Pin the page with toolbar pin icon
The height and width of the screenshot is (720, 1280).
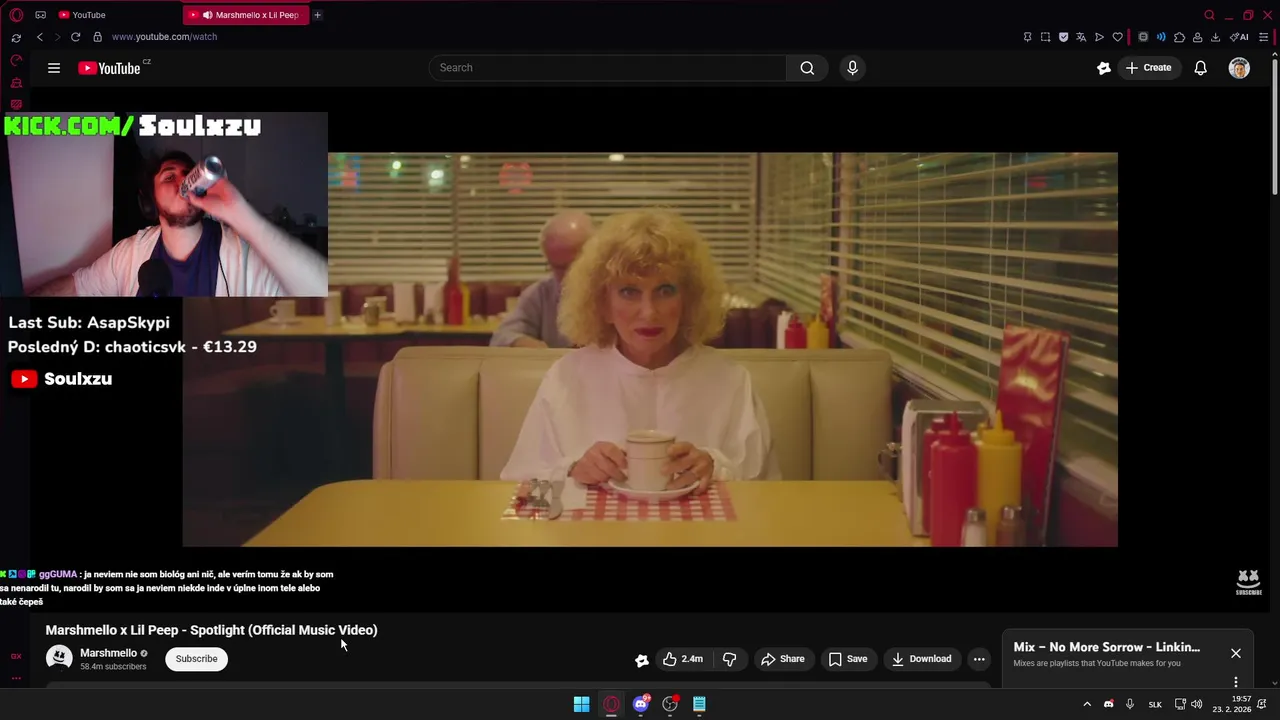click(1027, 37)
